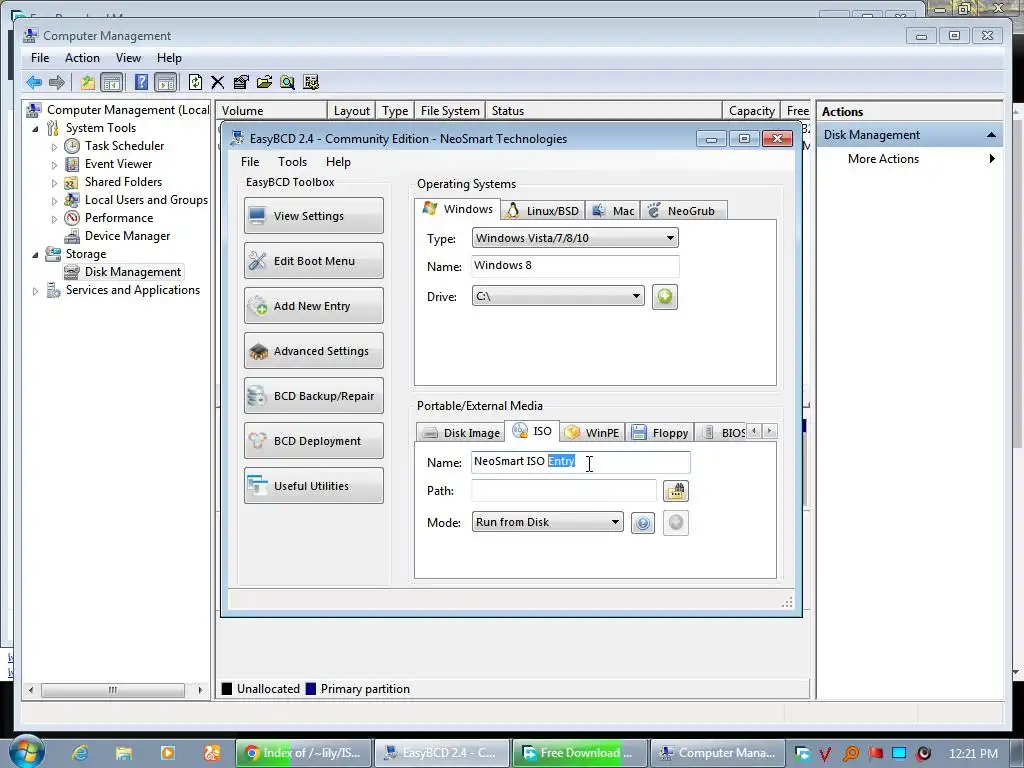
Task: Click the Refresh toolbar icon
Action: tap(195, 82)
